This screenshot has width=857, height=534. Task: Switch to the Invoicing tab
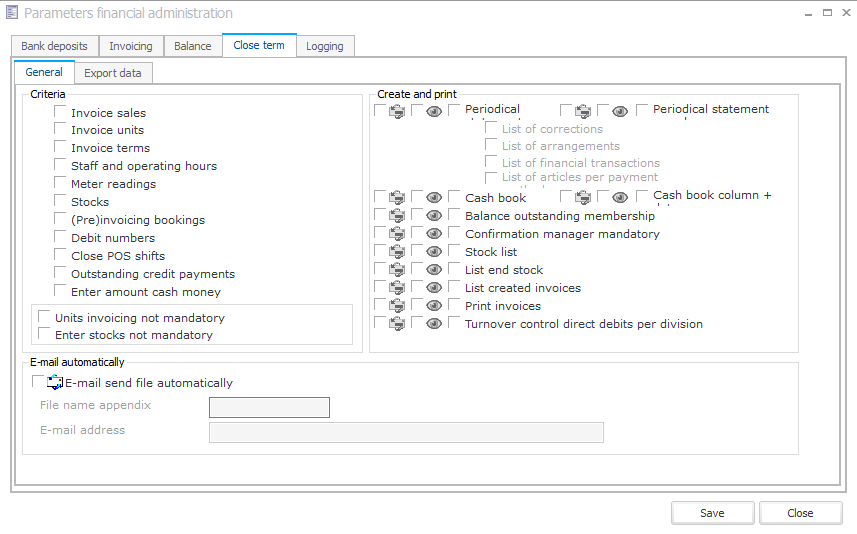(x=131, y=46)
